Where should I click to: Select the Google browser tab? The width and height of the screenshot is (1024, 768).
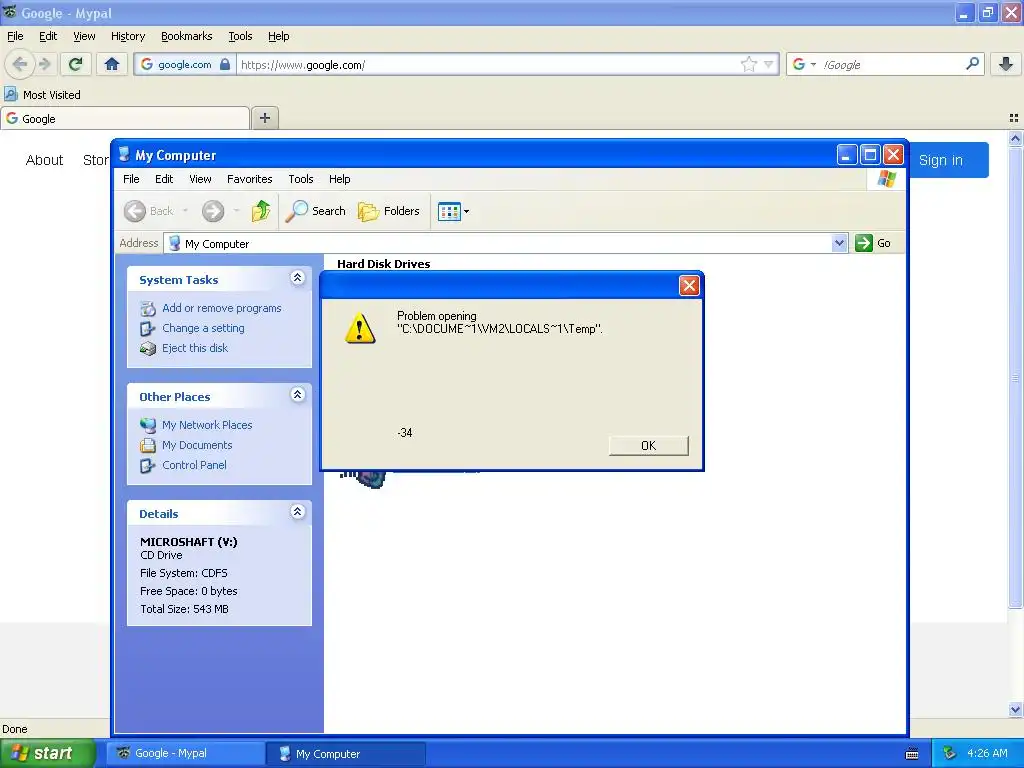click(125, 119)
